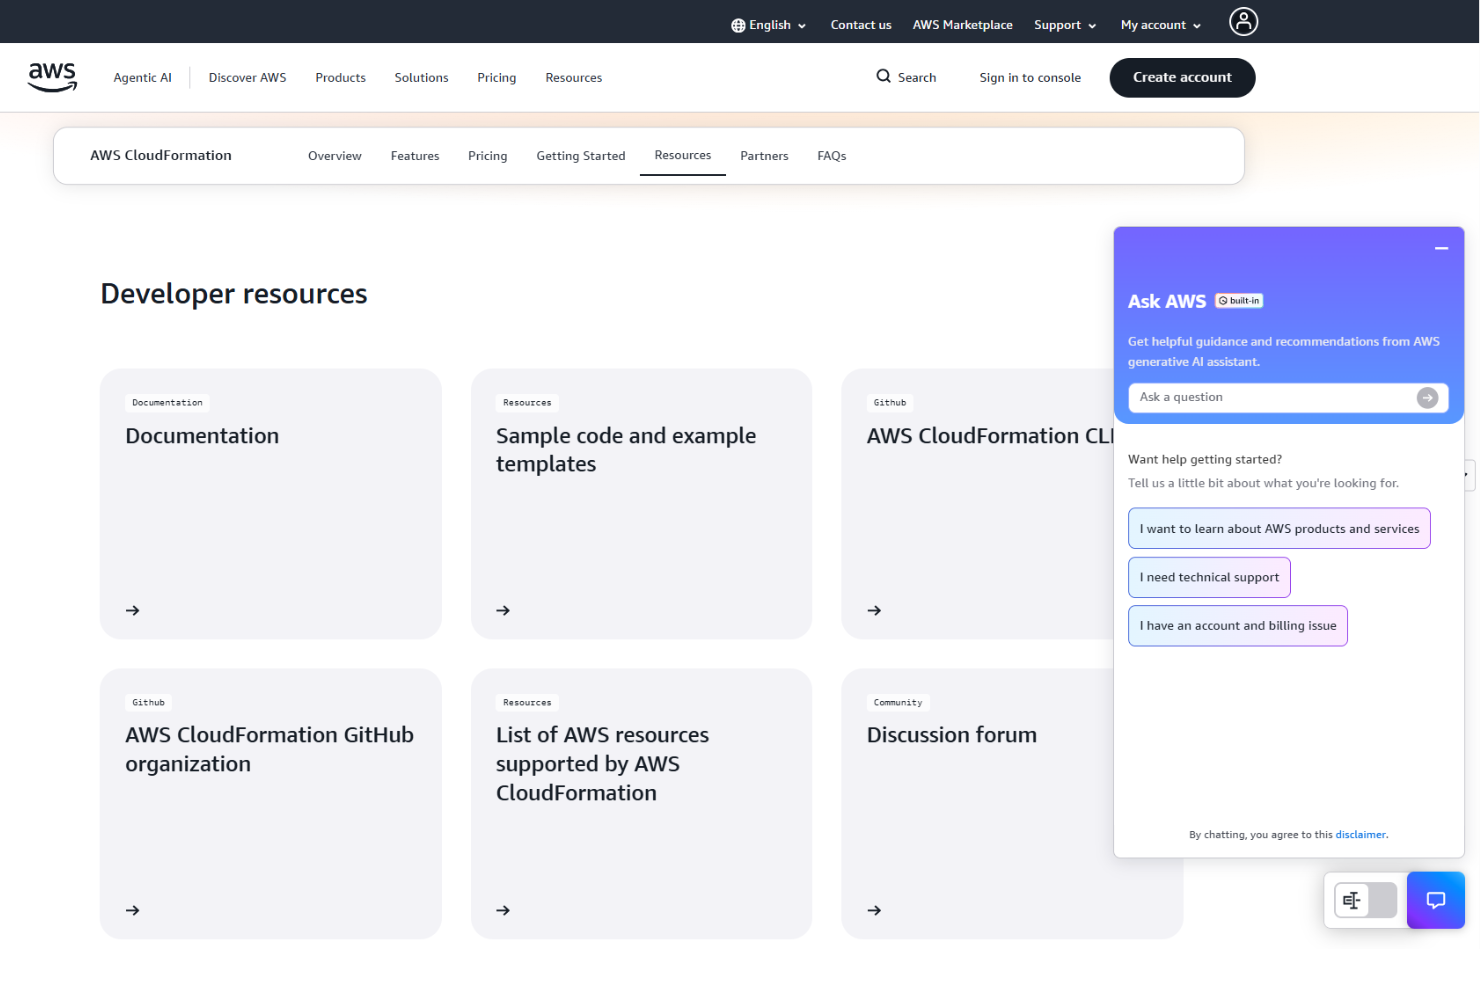The height and width of the screenshot is (987, 1480).
Task: Click Contact us link
Action: [x=861, y=25]
